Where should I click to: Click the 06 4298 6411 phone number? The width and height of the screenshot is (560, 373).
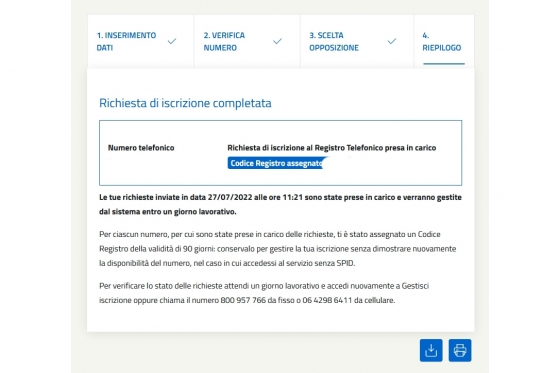click(327, 300)
